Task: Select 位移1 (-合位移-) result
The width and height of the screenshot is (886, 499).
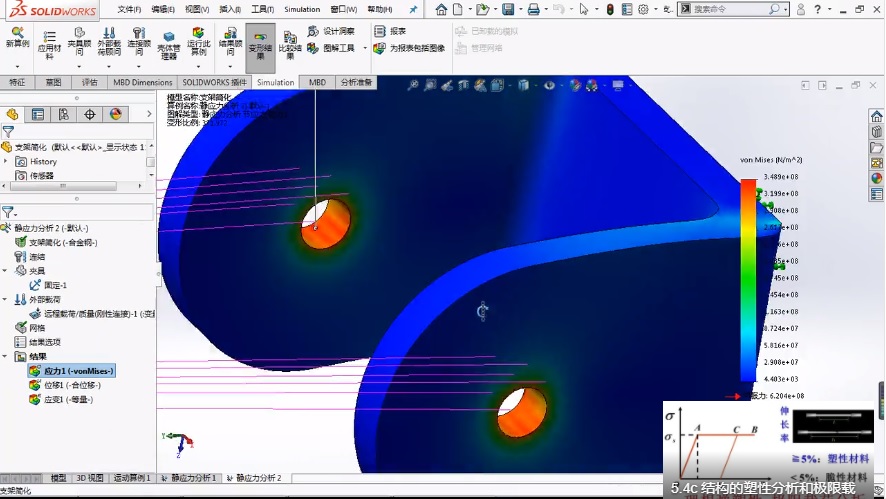Action: (x=65, y=385)
